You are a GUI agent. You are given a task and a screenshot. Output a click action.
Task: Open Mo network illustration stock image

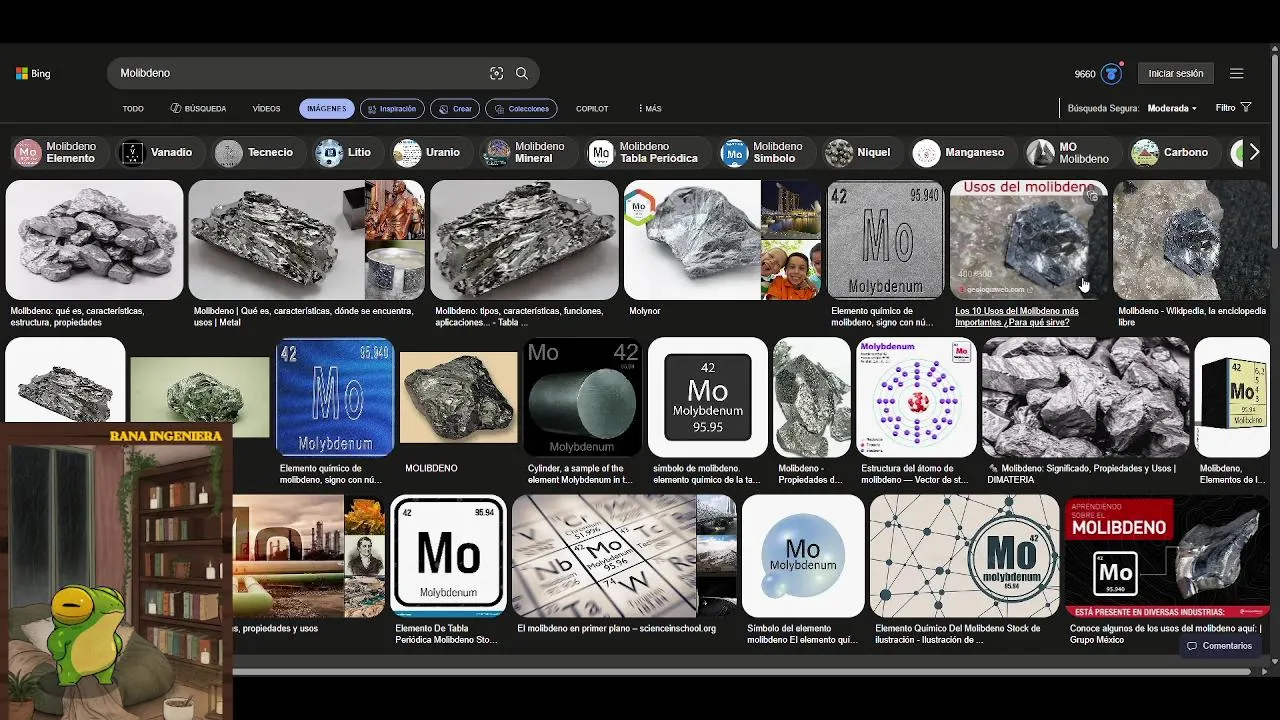(964, 555)
